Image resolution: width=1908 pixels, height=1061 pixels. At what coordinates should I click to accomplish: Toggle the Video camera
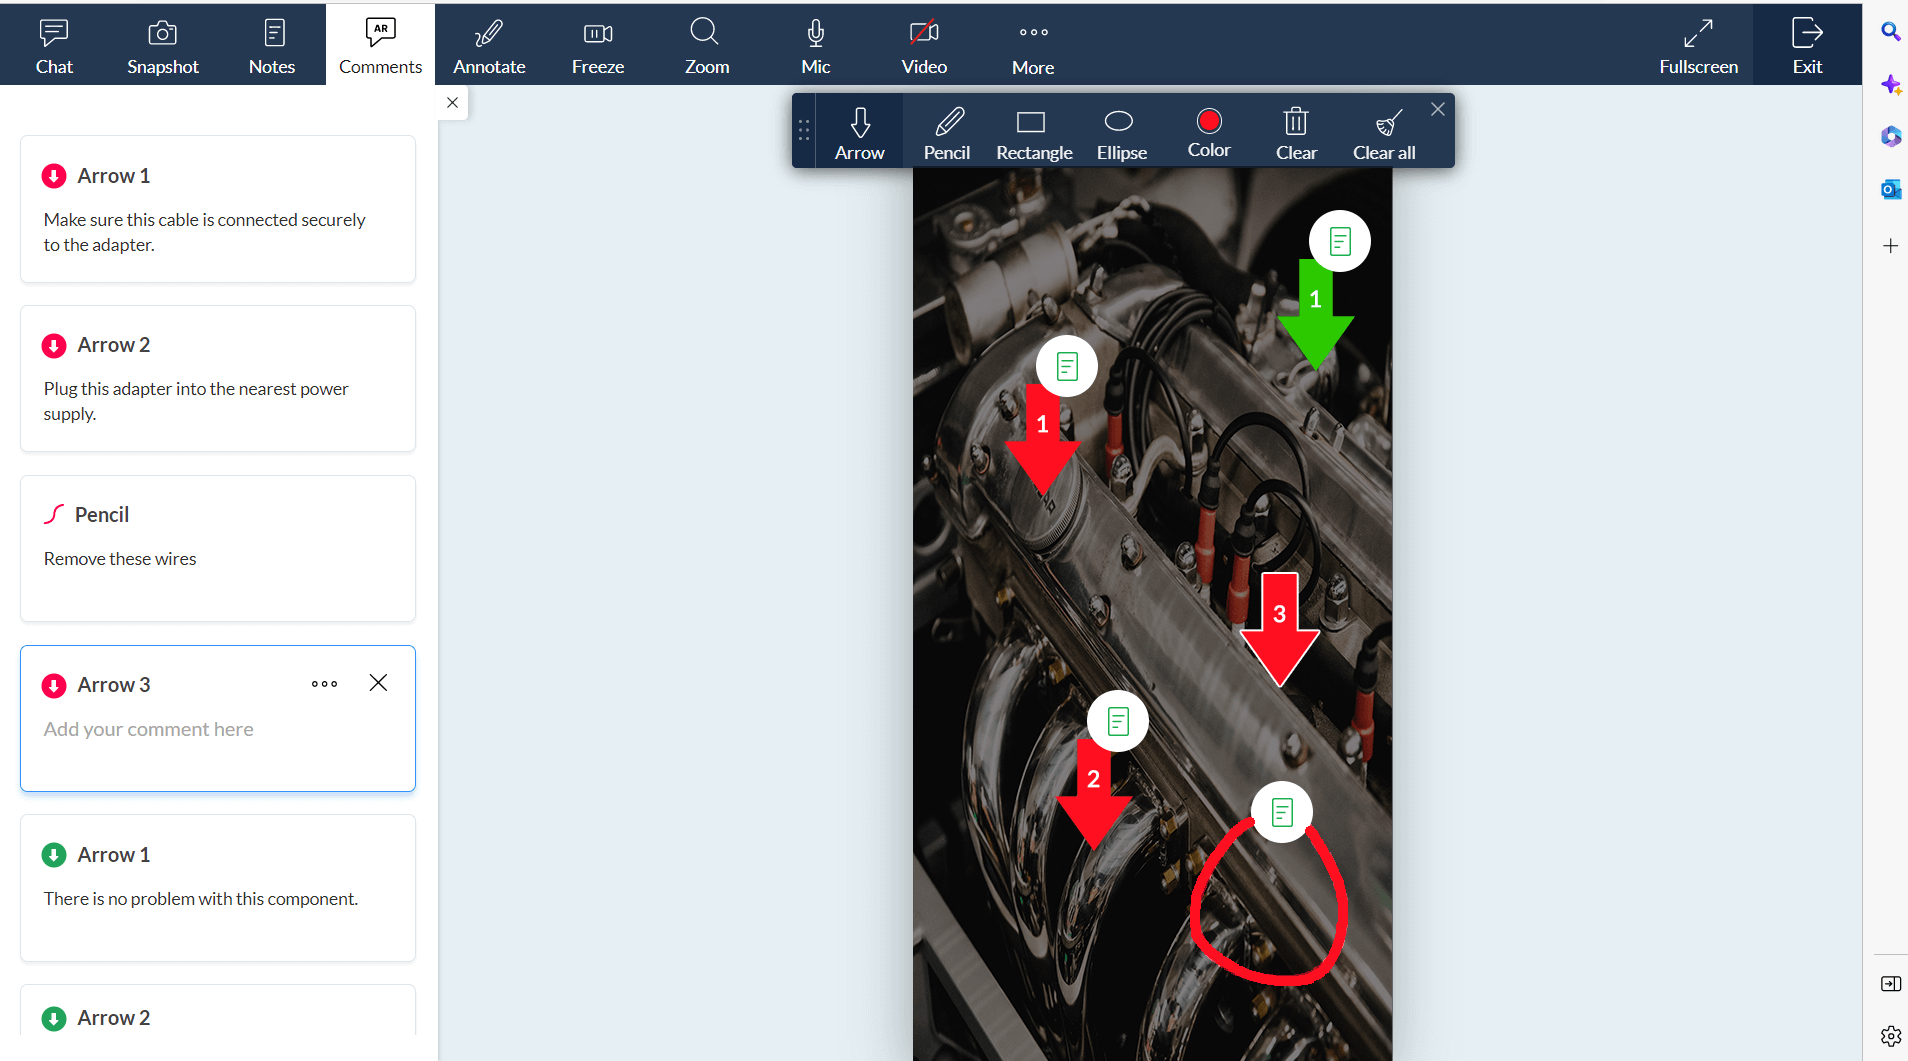[923, 45]
